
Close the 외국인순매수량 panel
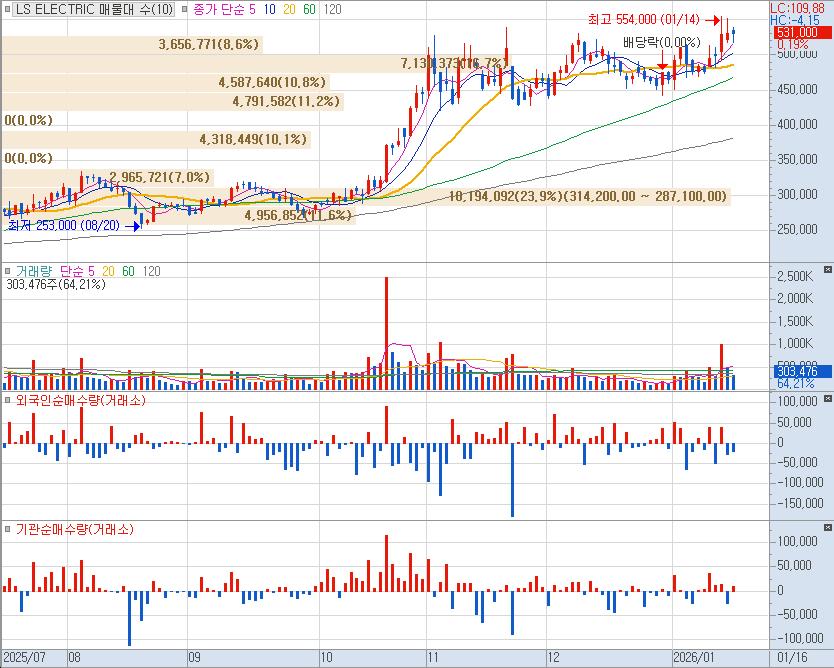tap(828, 398)
